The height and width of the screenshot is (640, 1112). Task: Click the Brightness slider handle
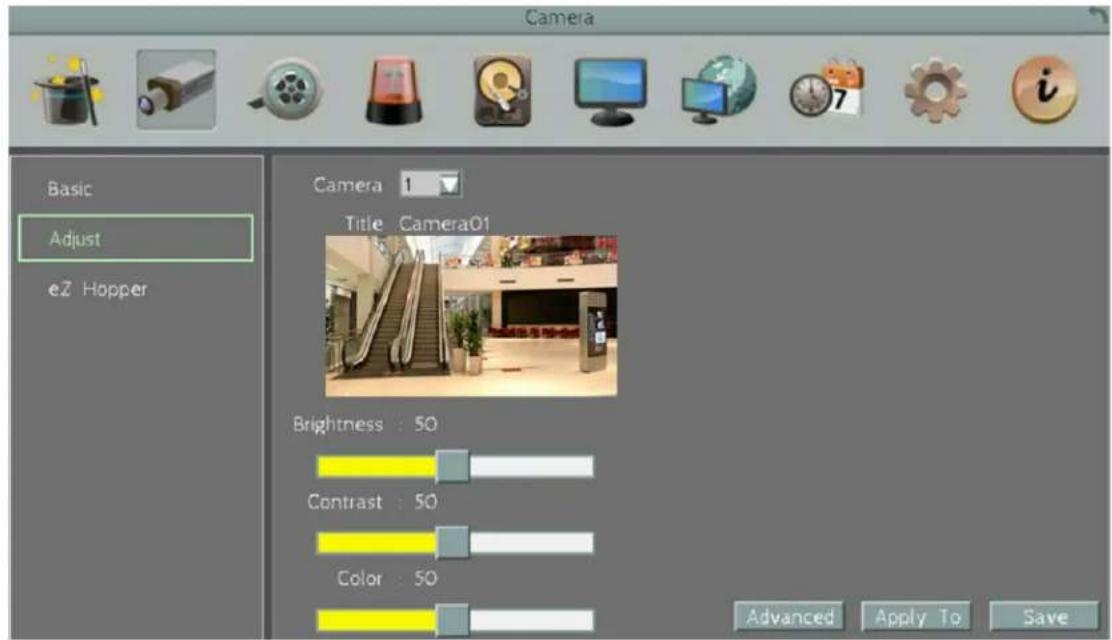[x=452, y=466]
